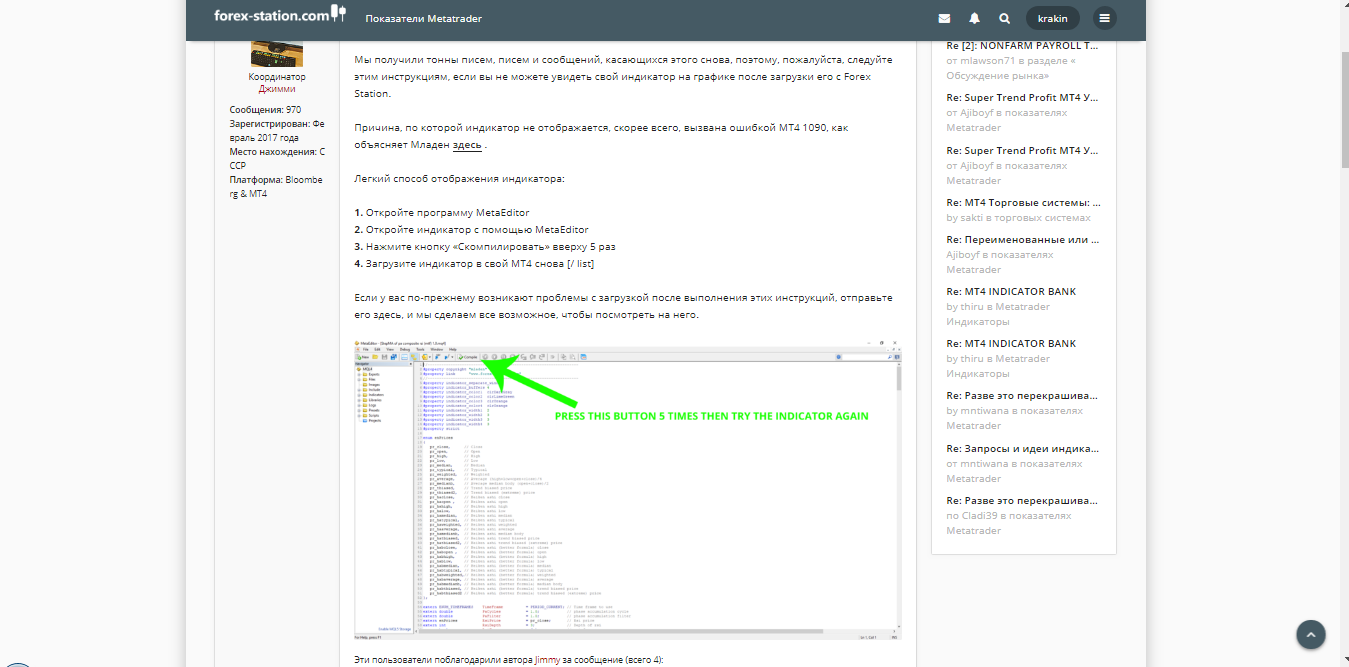This screenshot has height=667, width=1349.
Task: View Cladi39's profile
Action: click(x=982, y=516)
